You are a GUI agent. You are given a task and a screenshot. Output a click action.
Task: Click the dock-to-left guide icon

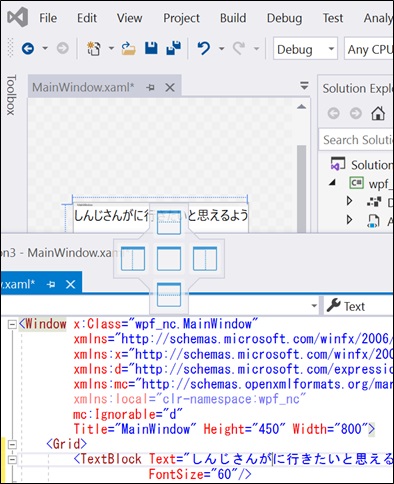pyautogui.click(x=133, y=258)
